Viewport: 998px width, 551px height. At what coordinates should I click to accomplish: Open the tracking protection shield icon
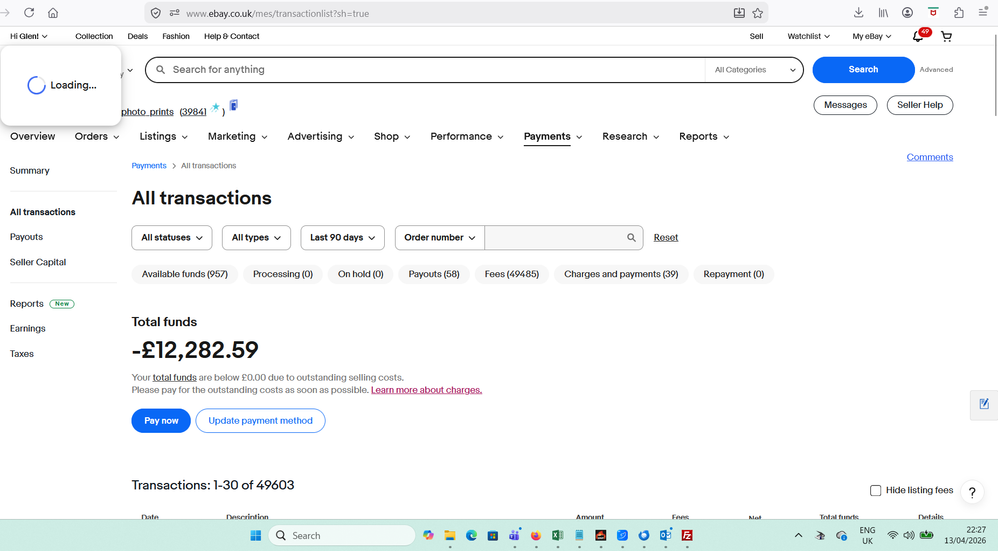156,13
